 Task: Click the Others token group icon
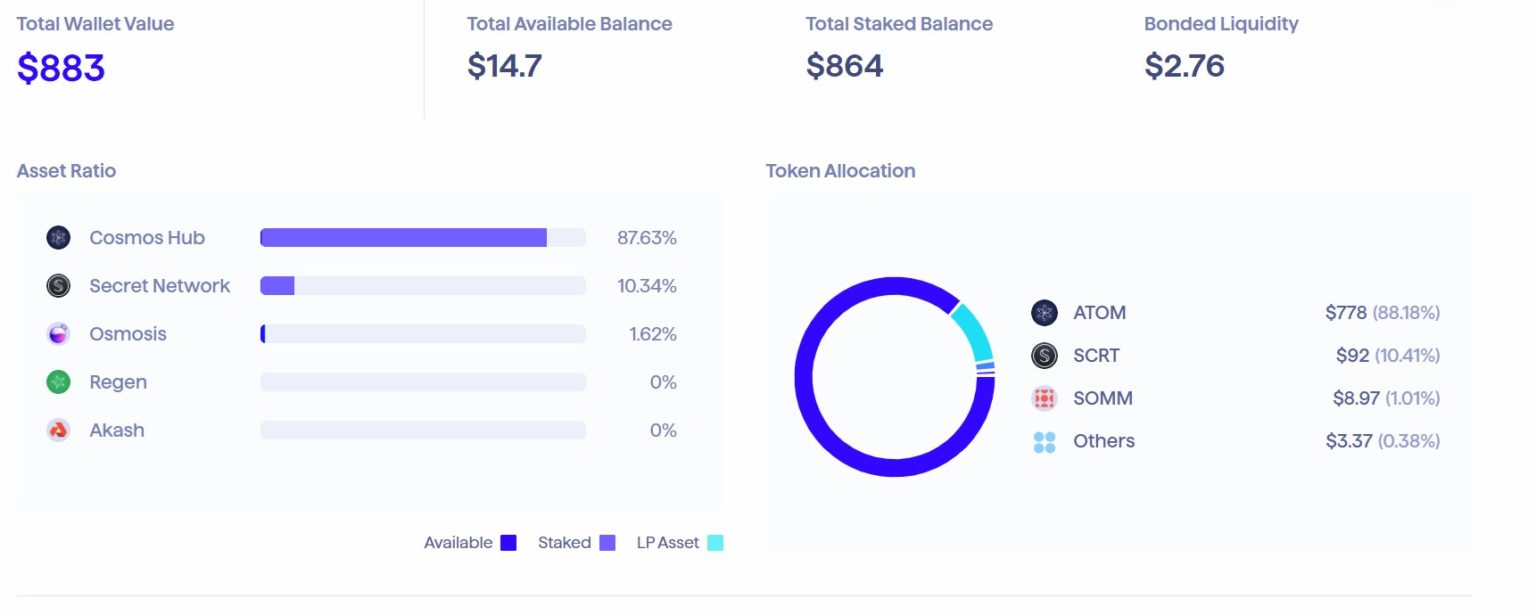pos(1044,441)
